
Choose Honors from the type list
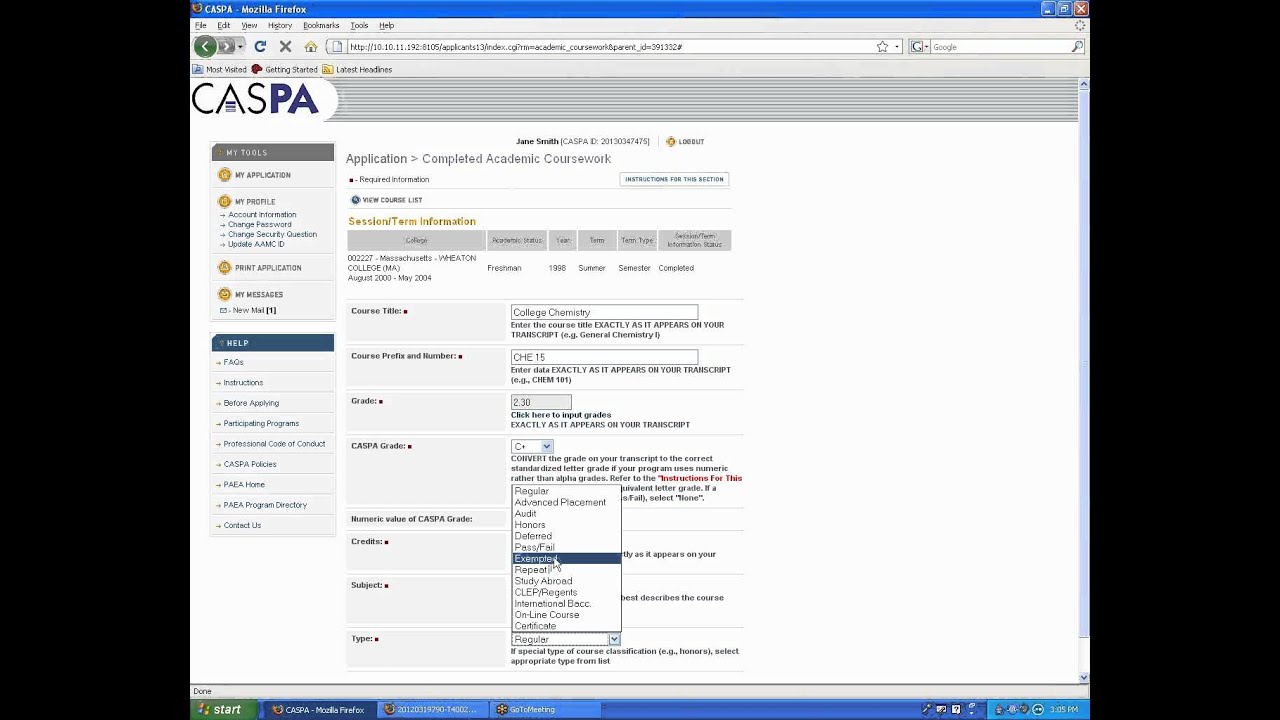[566, 525]
